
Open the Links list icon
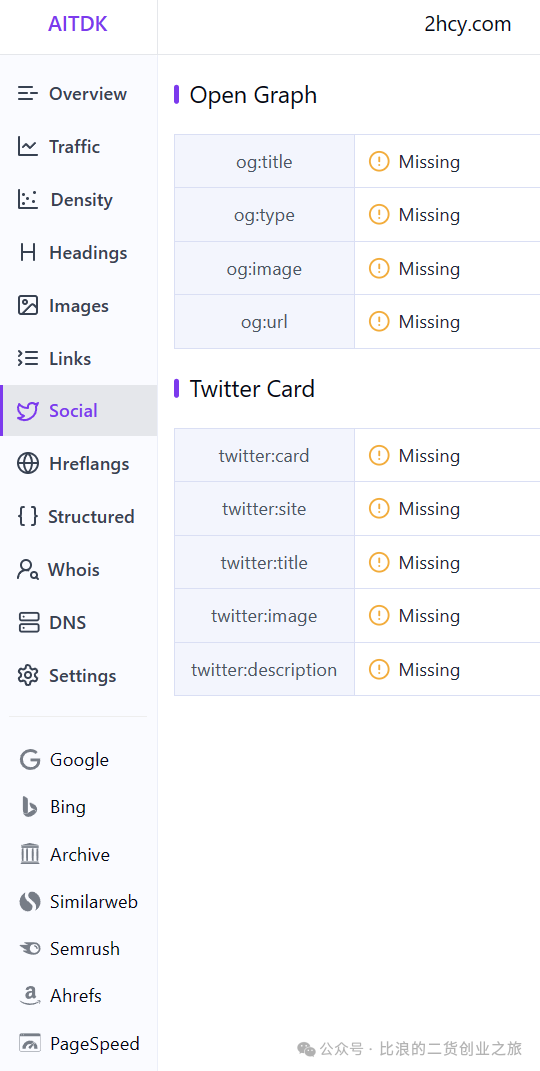pos(28,358)
